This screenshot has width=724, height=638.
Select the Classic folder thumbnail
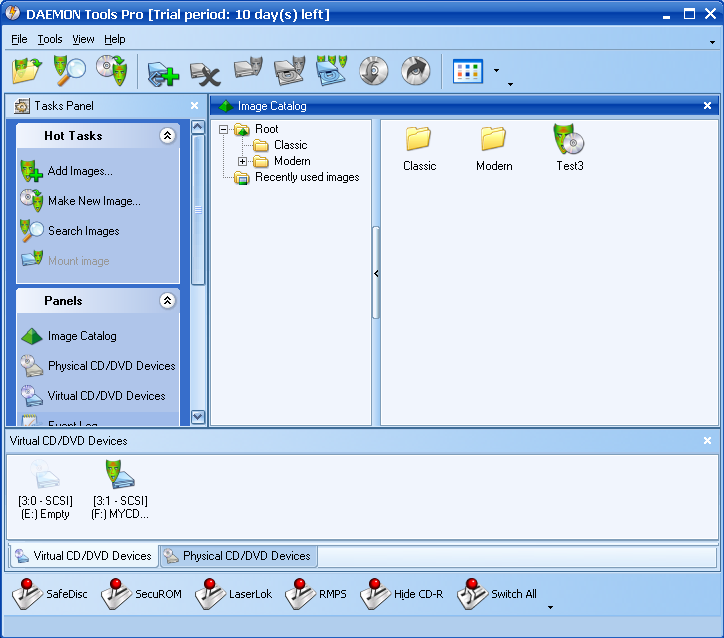[x=419, y=149]
